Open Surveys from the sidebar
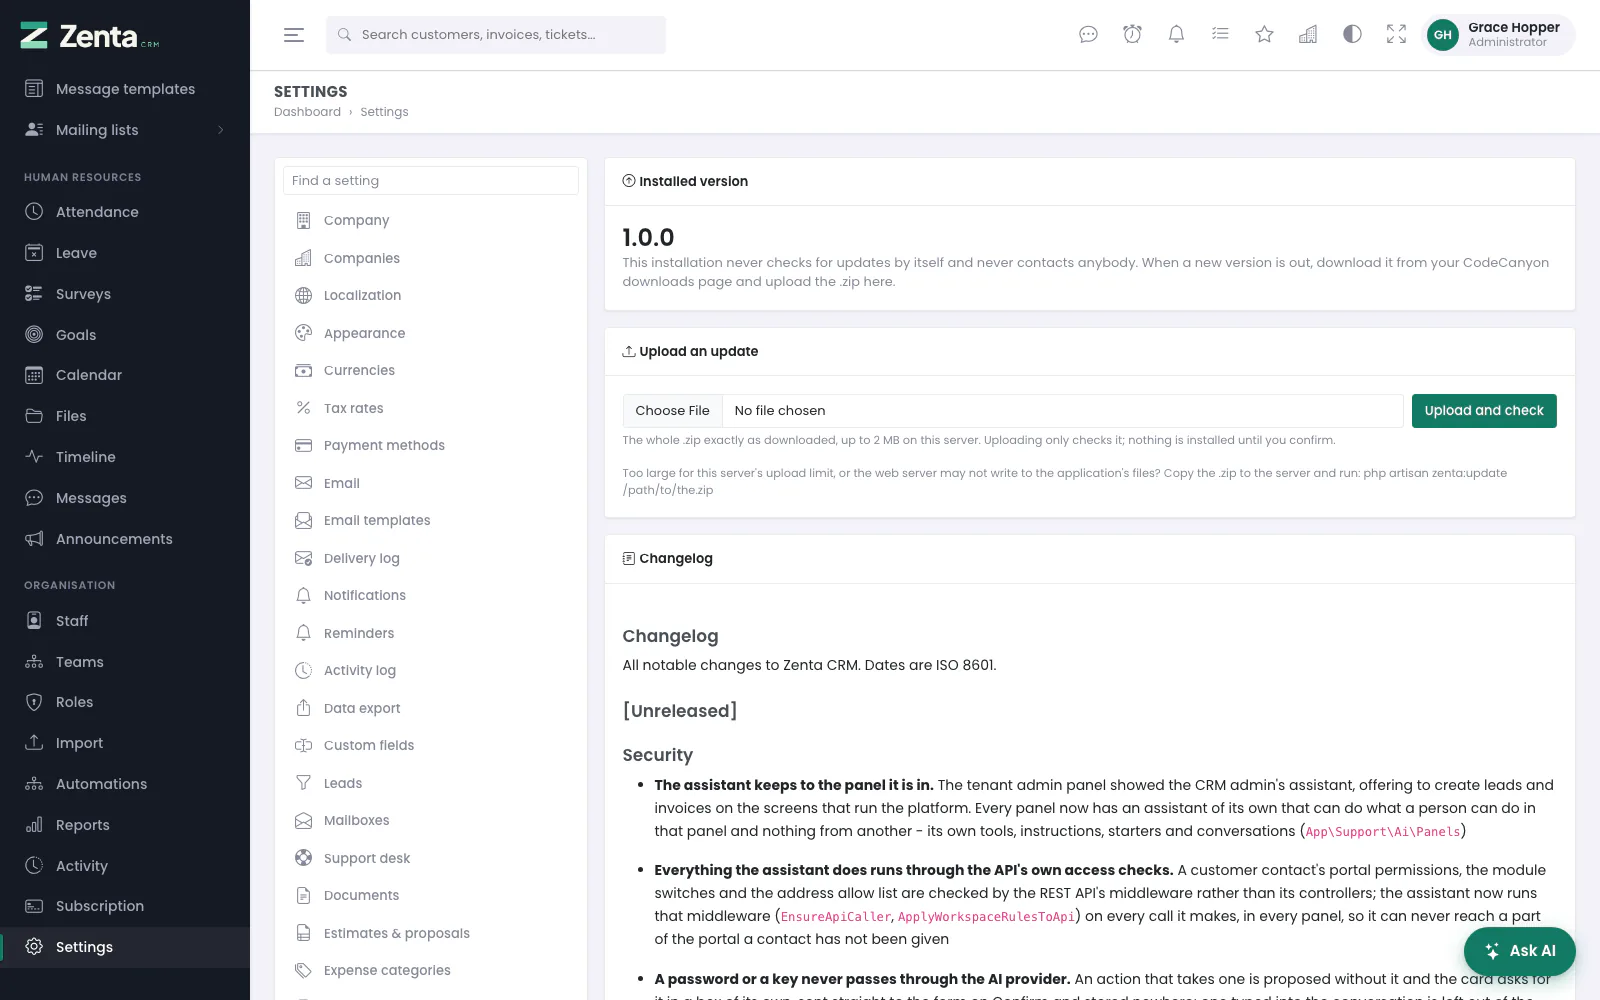Screen dimensions: 1600x1000 point(125,294)
